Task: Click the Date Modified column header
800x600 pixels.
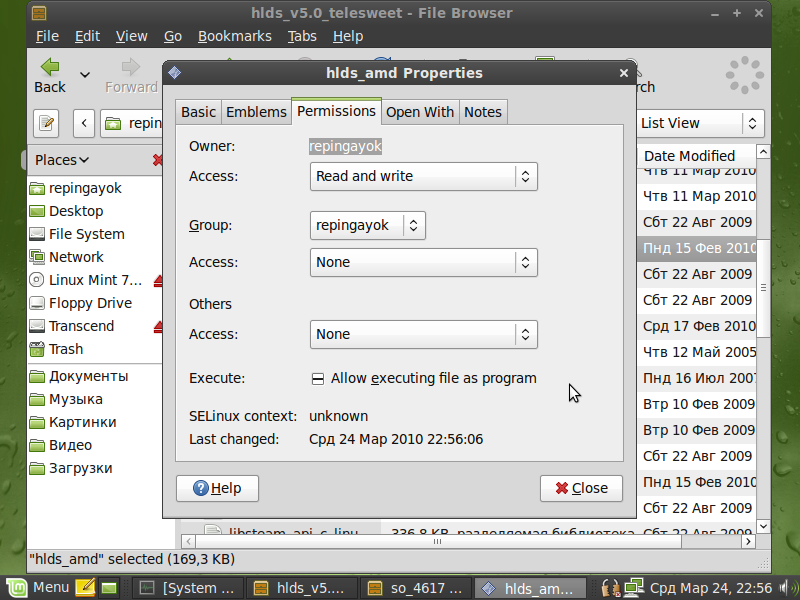Action: [x=696, y=156]
